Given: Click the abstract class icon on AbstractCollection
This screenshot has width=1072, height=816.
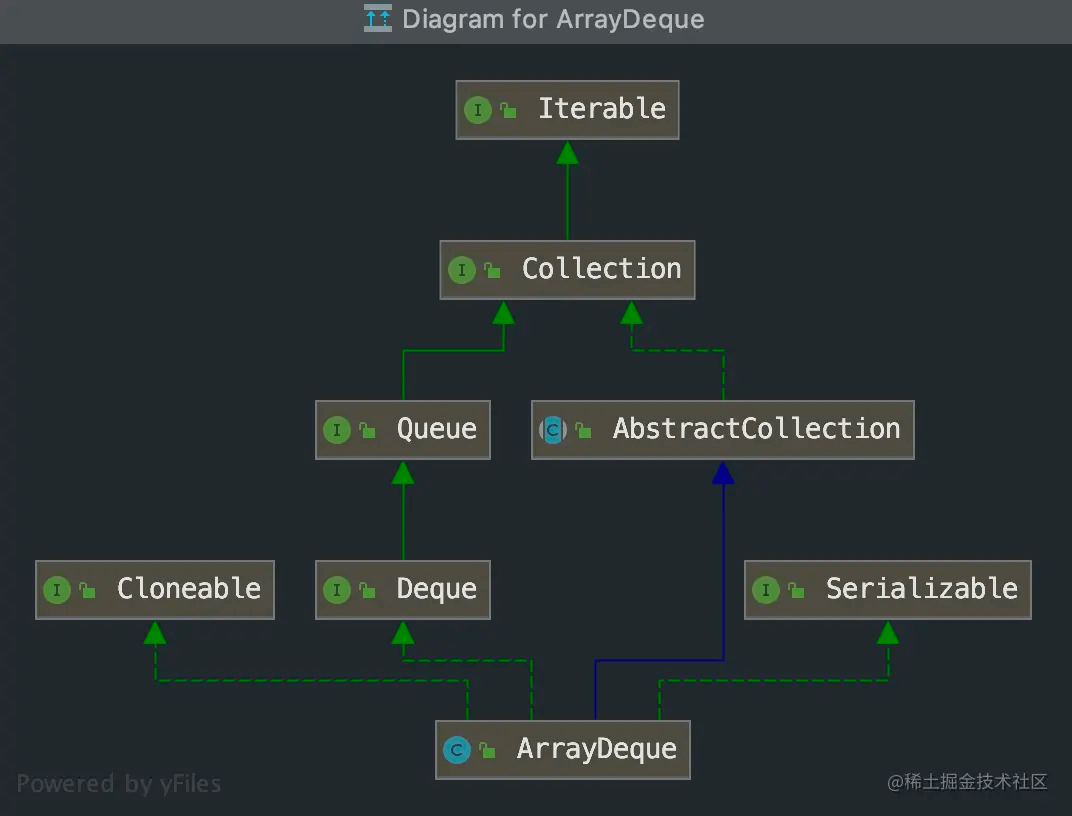Looking at the screenshot, I should click(x=553, y=430).
